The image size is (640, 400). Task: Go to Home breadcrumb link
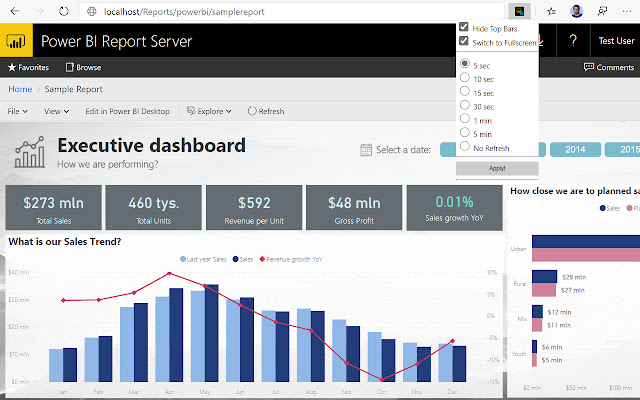(x=19, y=89)
